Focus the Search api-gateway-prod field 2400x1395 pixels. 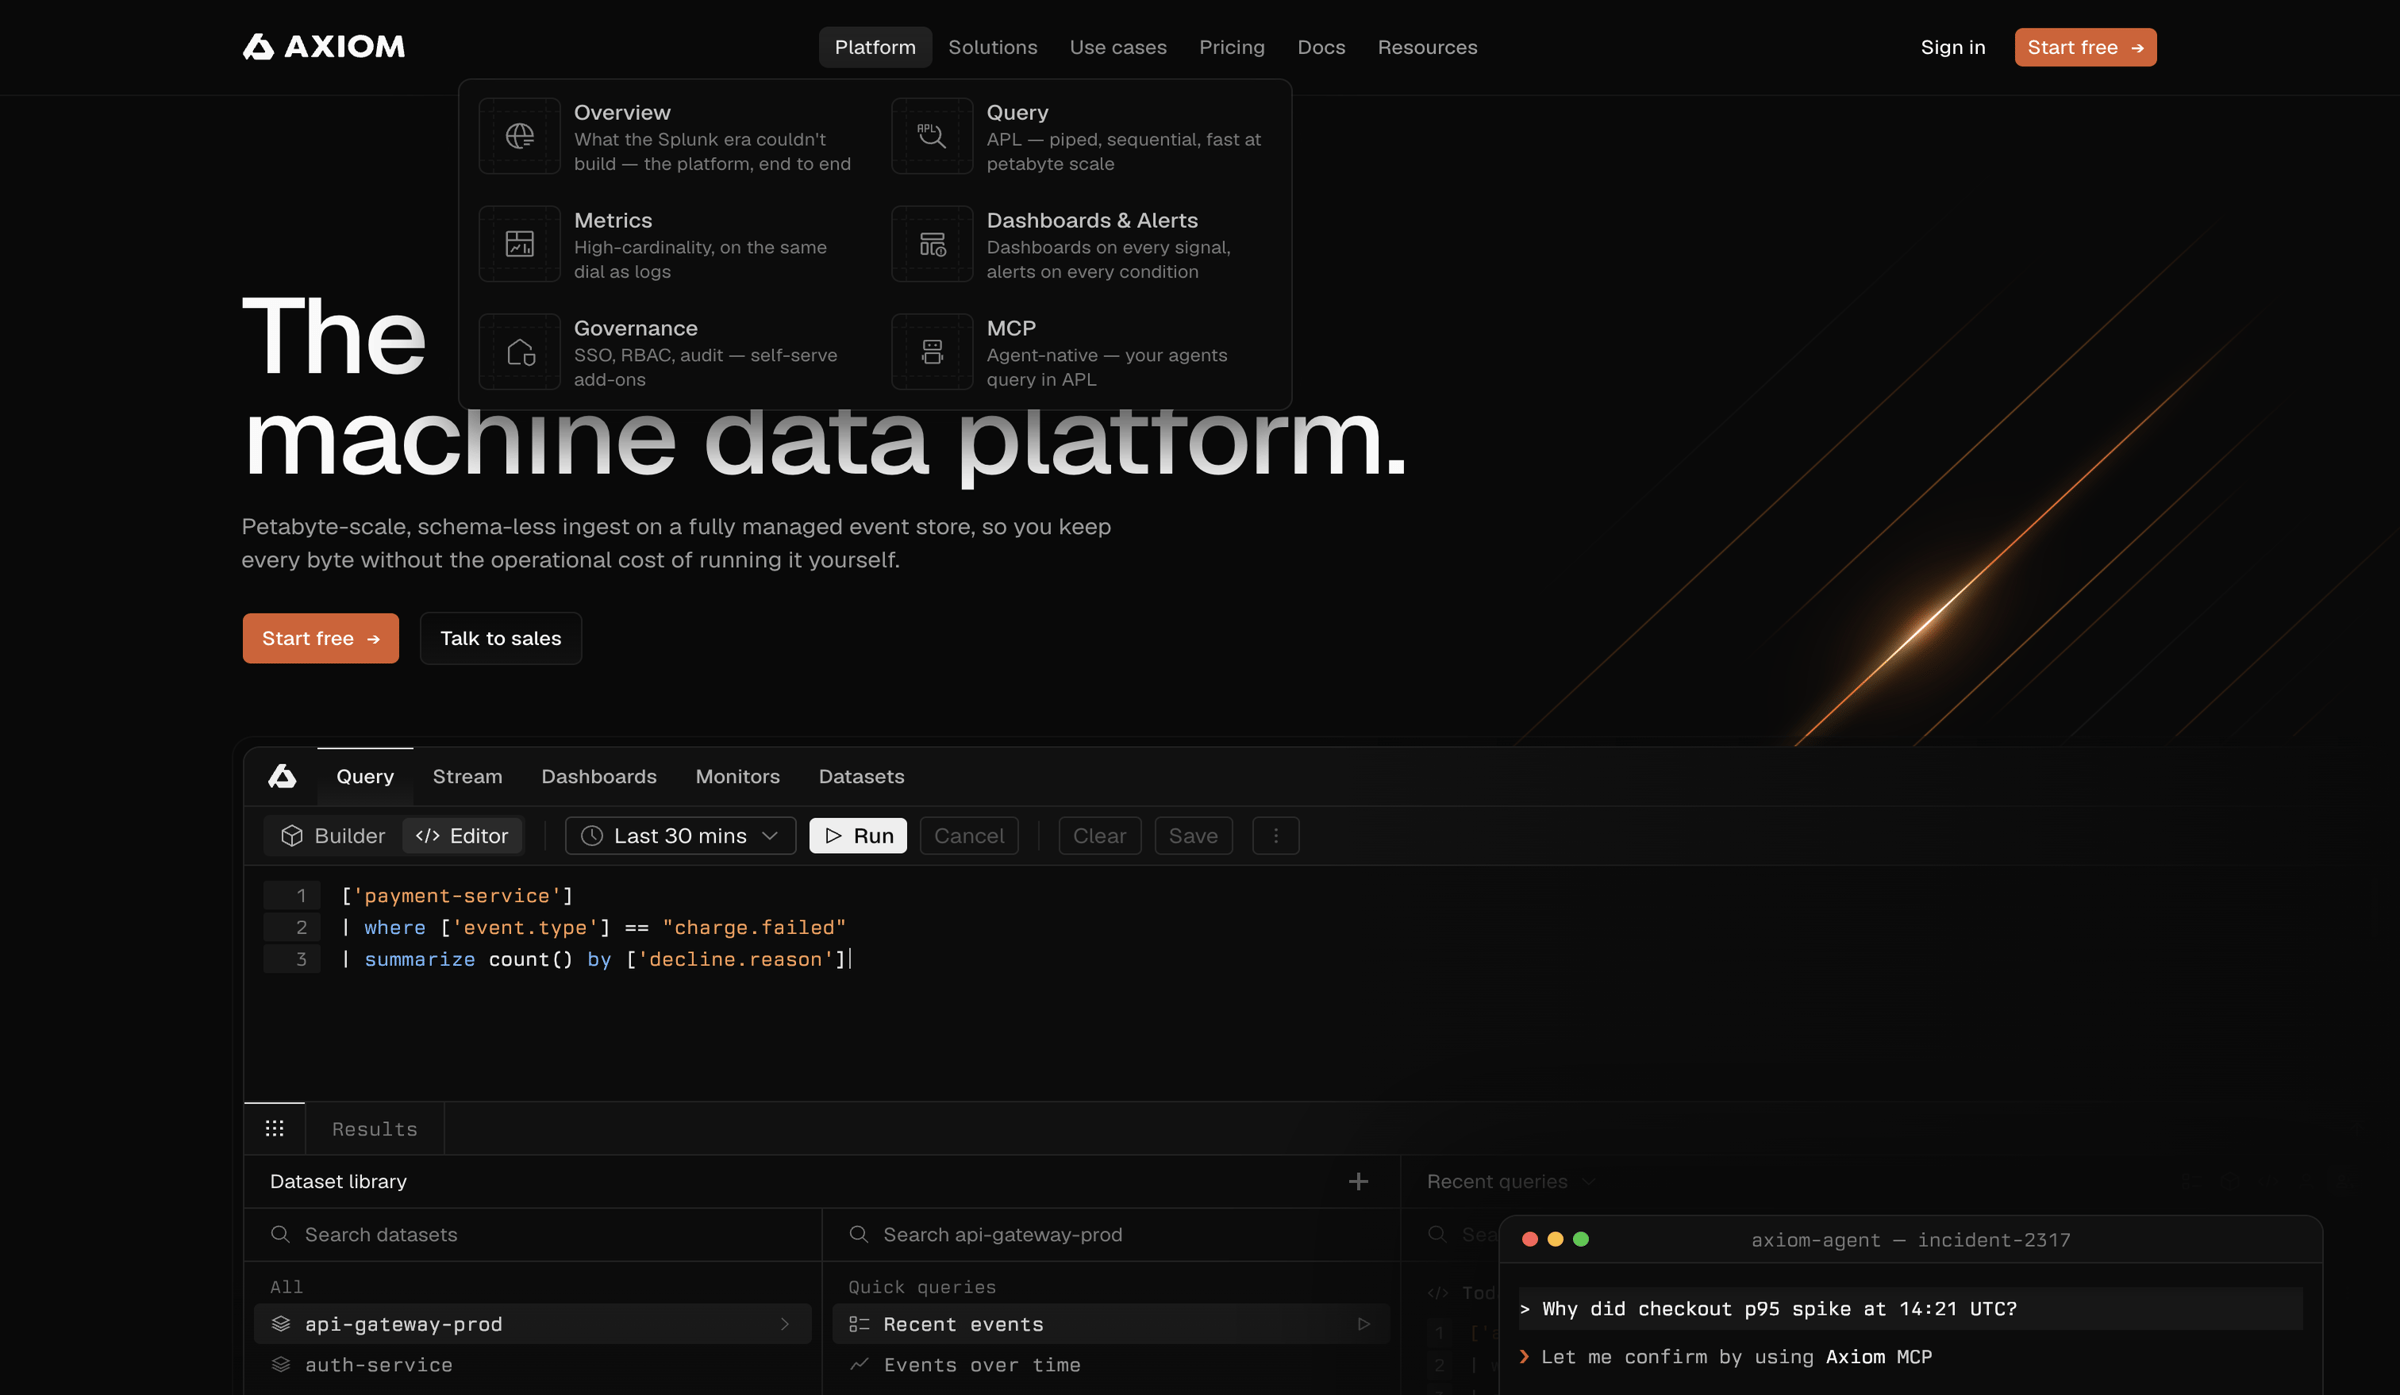point(1111,1235)
